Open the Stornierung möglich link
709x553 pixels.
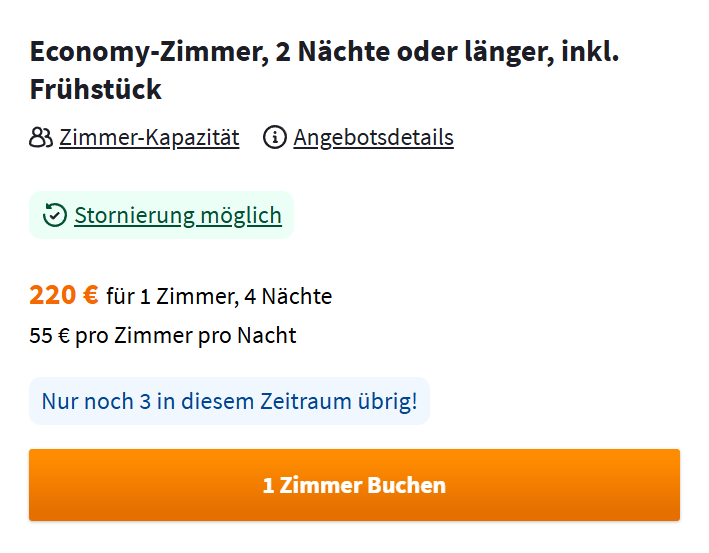click(x=178, y=215)
